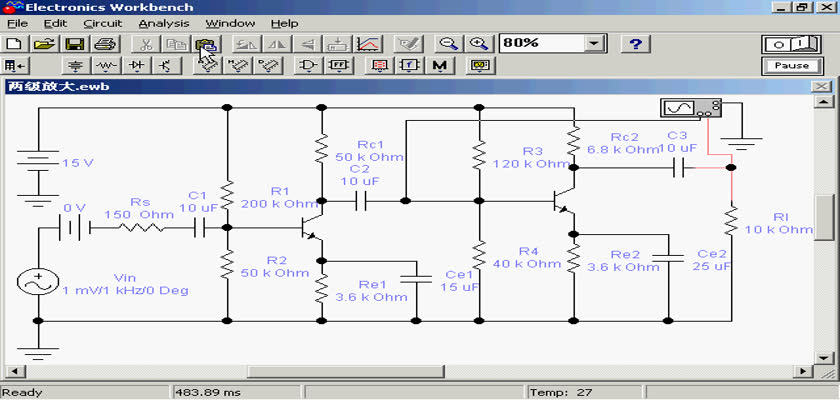The image size is (840, 400).
Task: Select the 15 V battery label
Action: pos(78,163)
